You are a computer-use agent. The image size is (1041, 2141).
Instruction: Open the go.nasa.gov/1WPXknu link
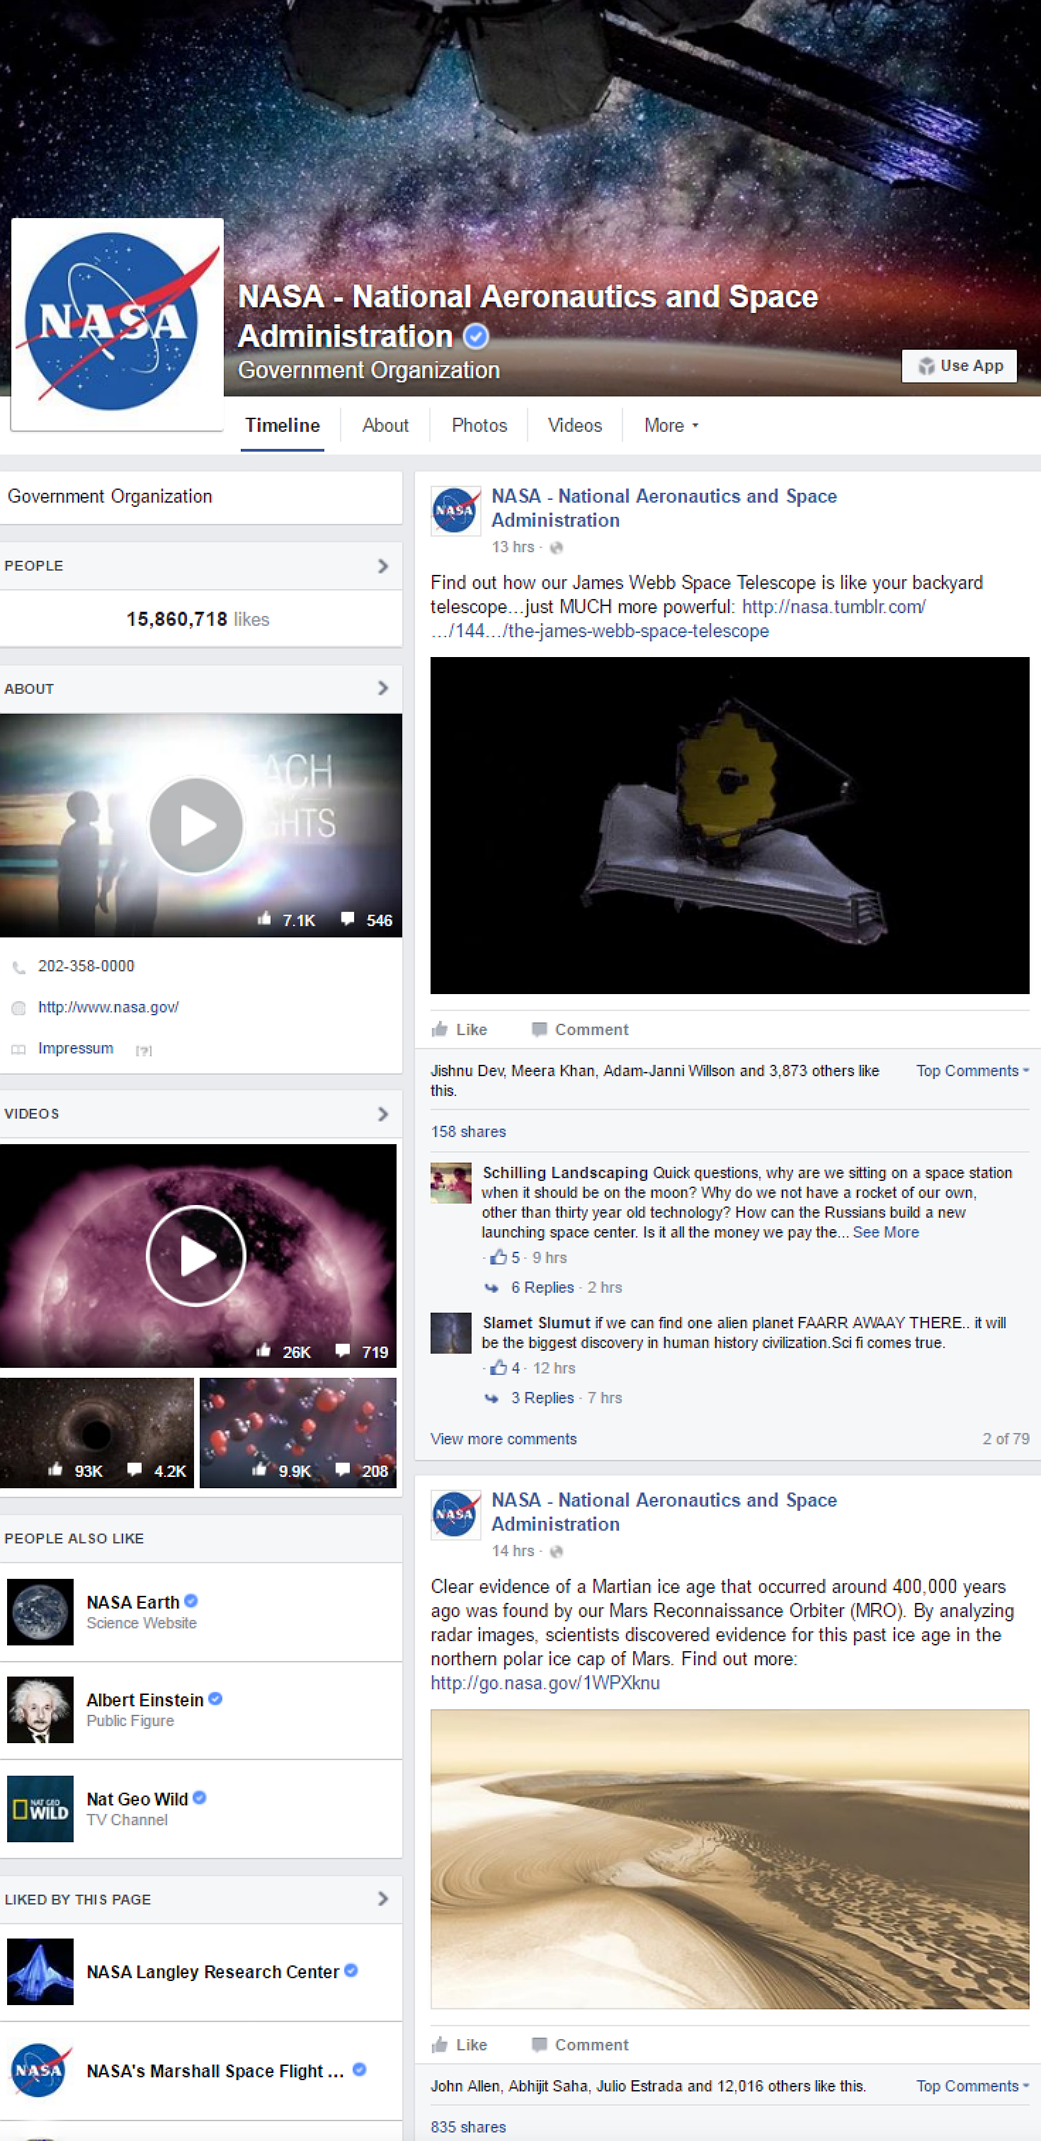coord(545,1683)
